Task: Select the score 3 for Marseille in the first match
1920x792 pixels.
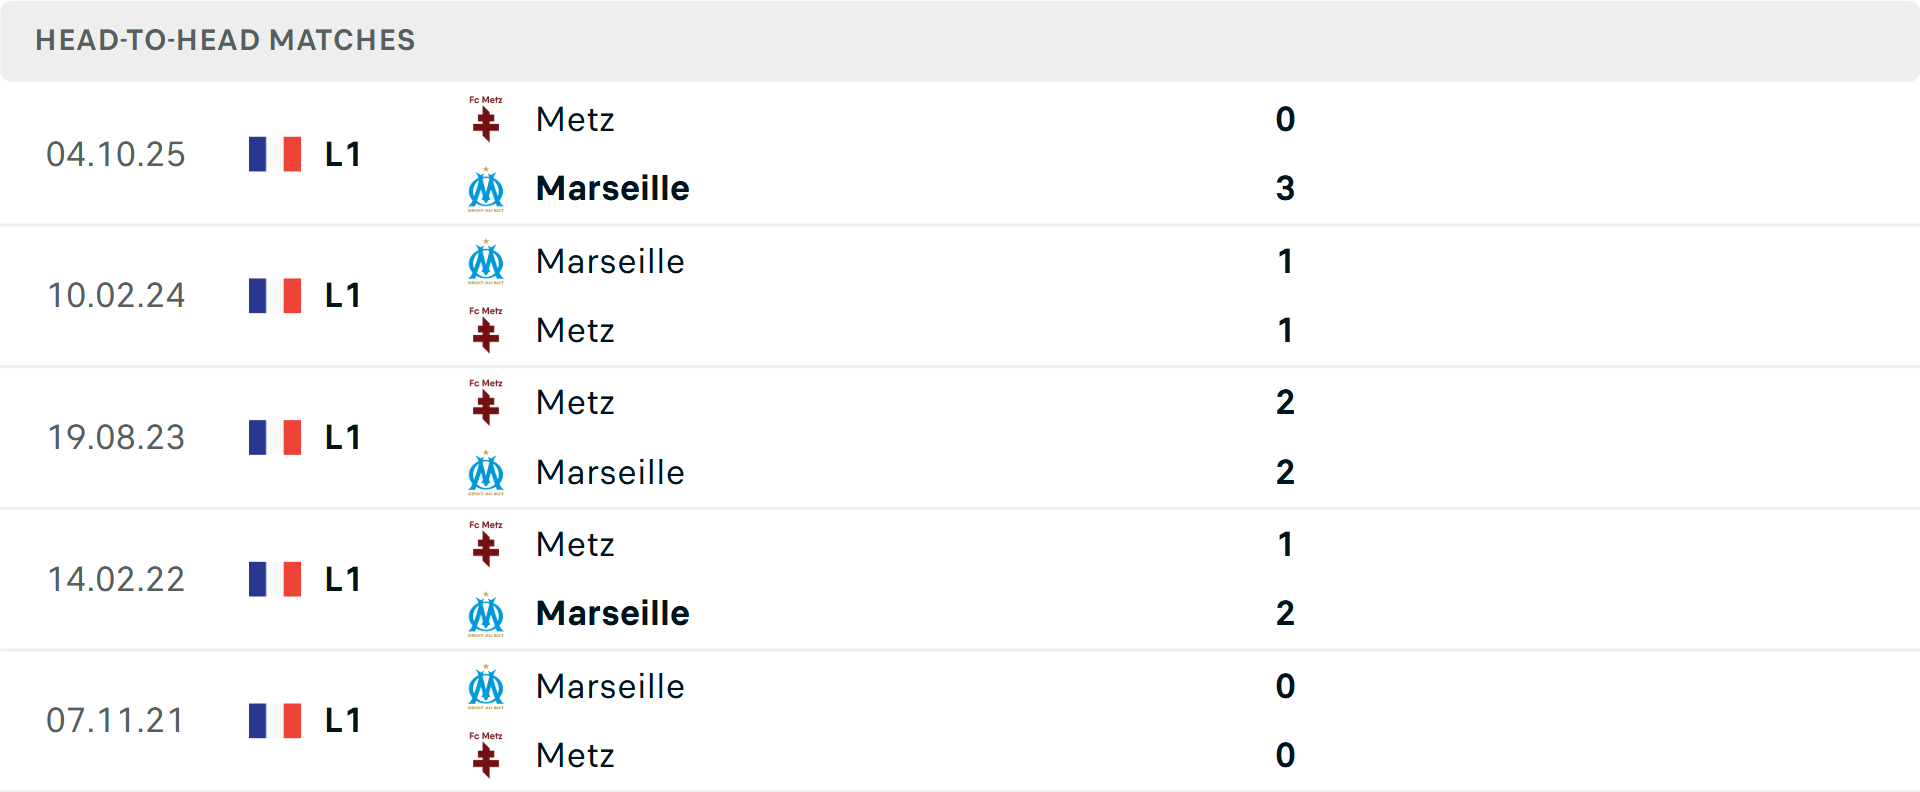Action: point(1285,188)
